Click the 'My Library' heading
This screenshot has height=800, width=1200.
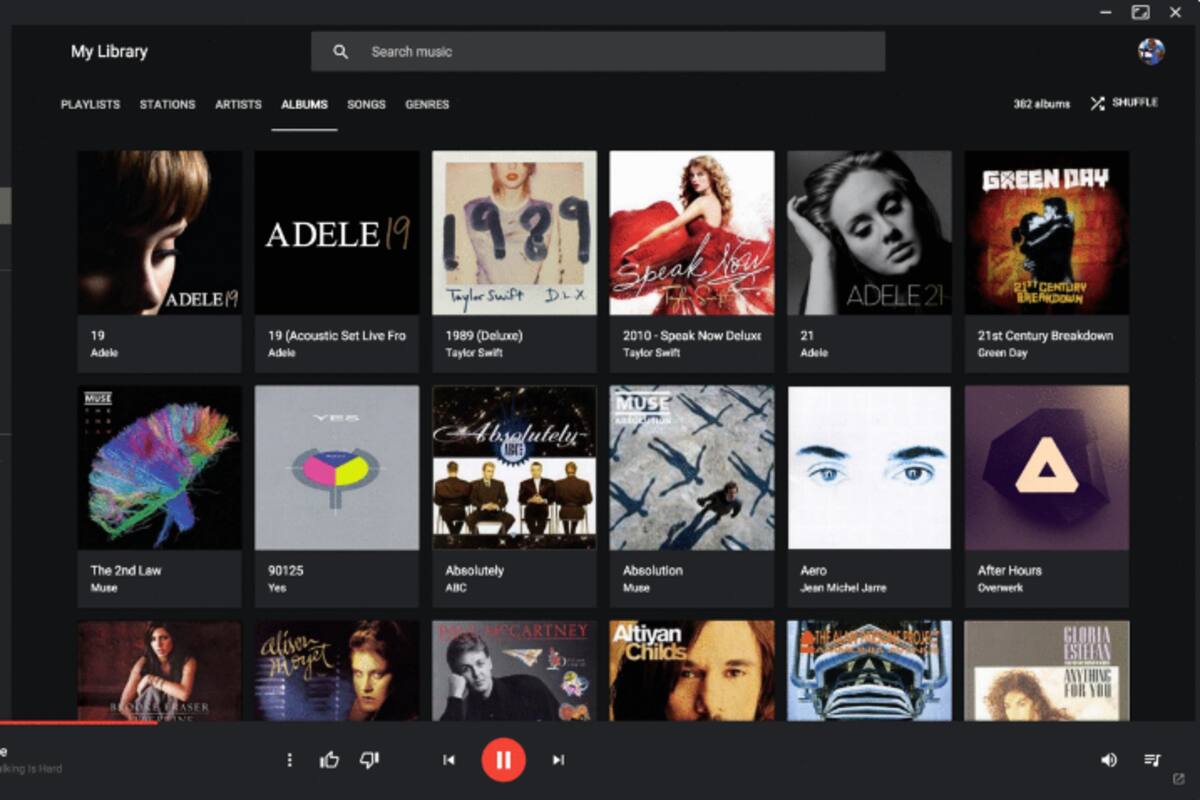(109, 51)
